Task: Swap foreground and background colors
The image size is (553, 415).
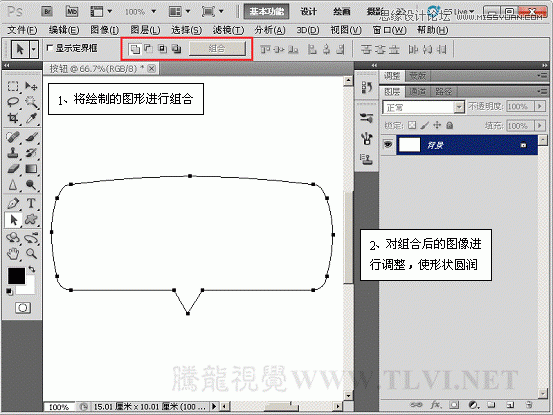Action: 32,269
